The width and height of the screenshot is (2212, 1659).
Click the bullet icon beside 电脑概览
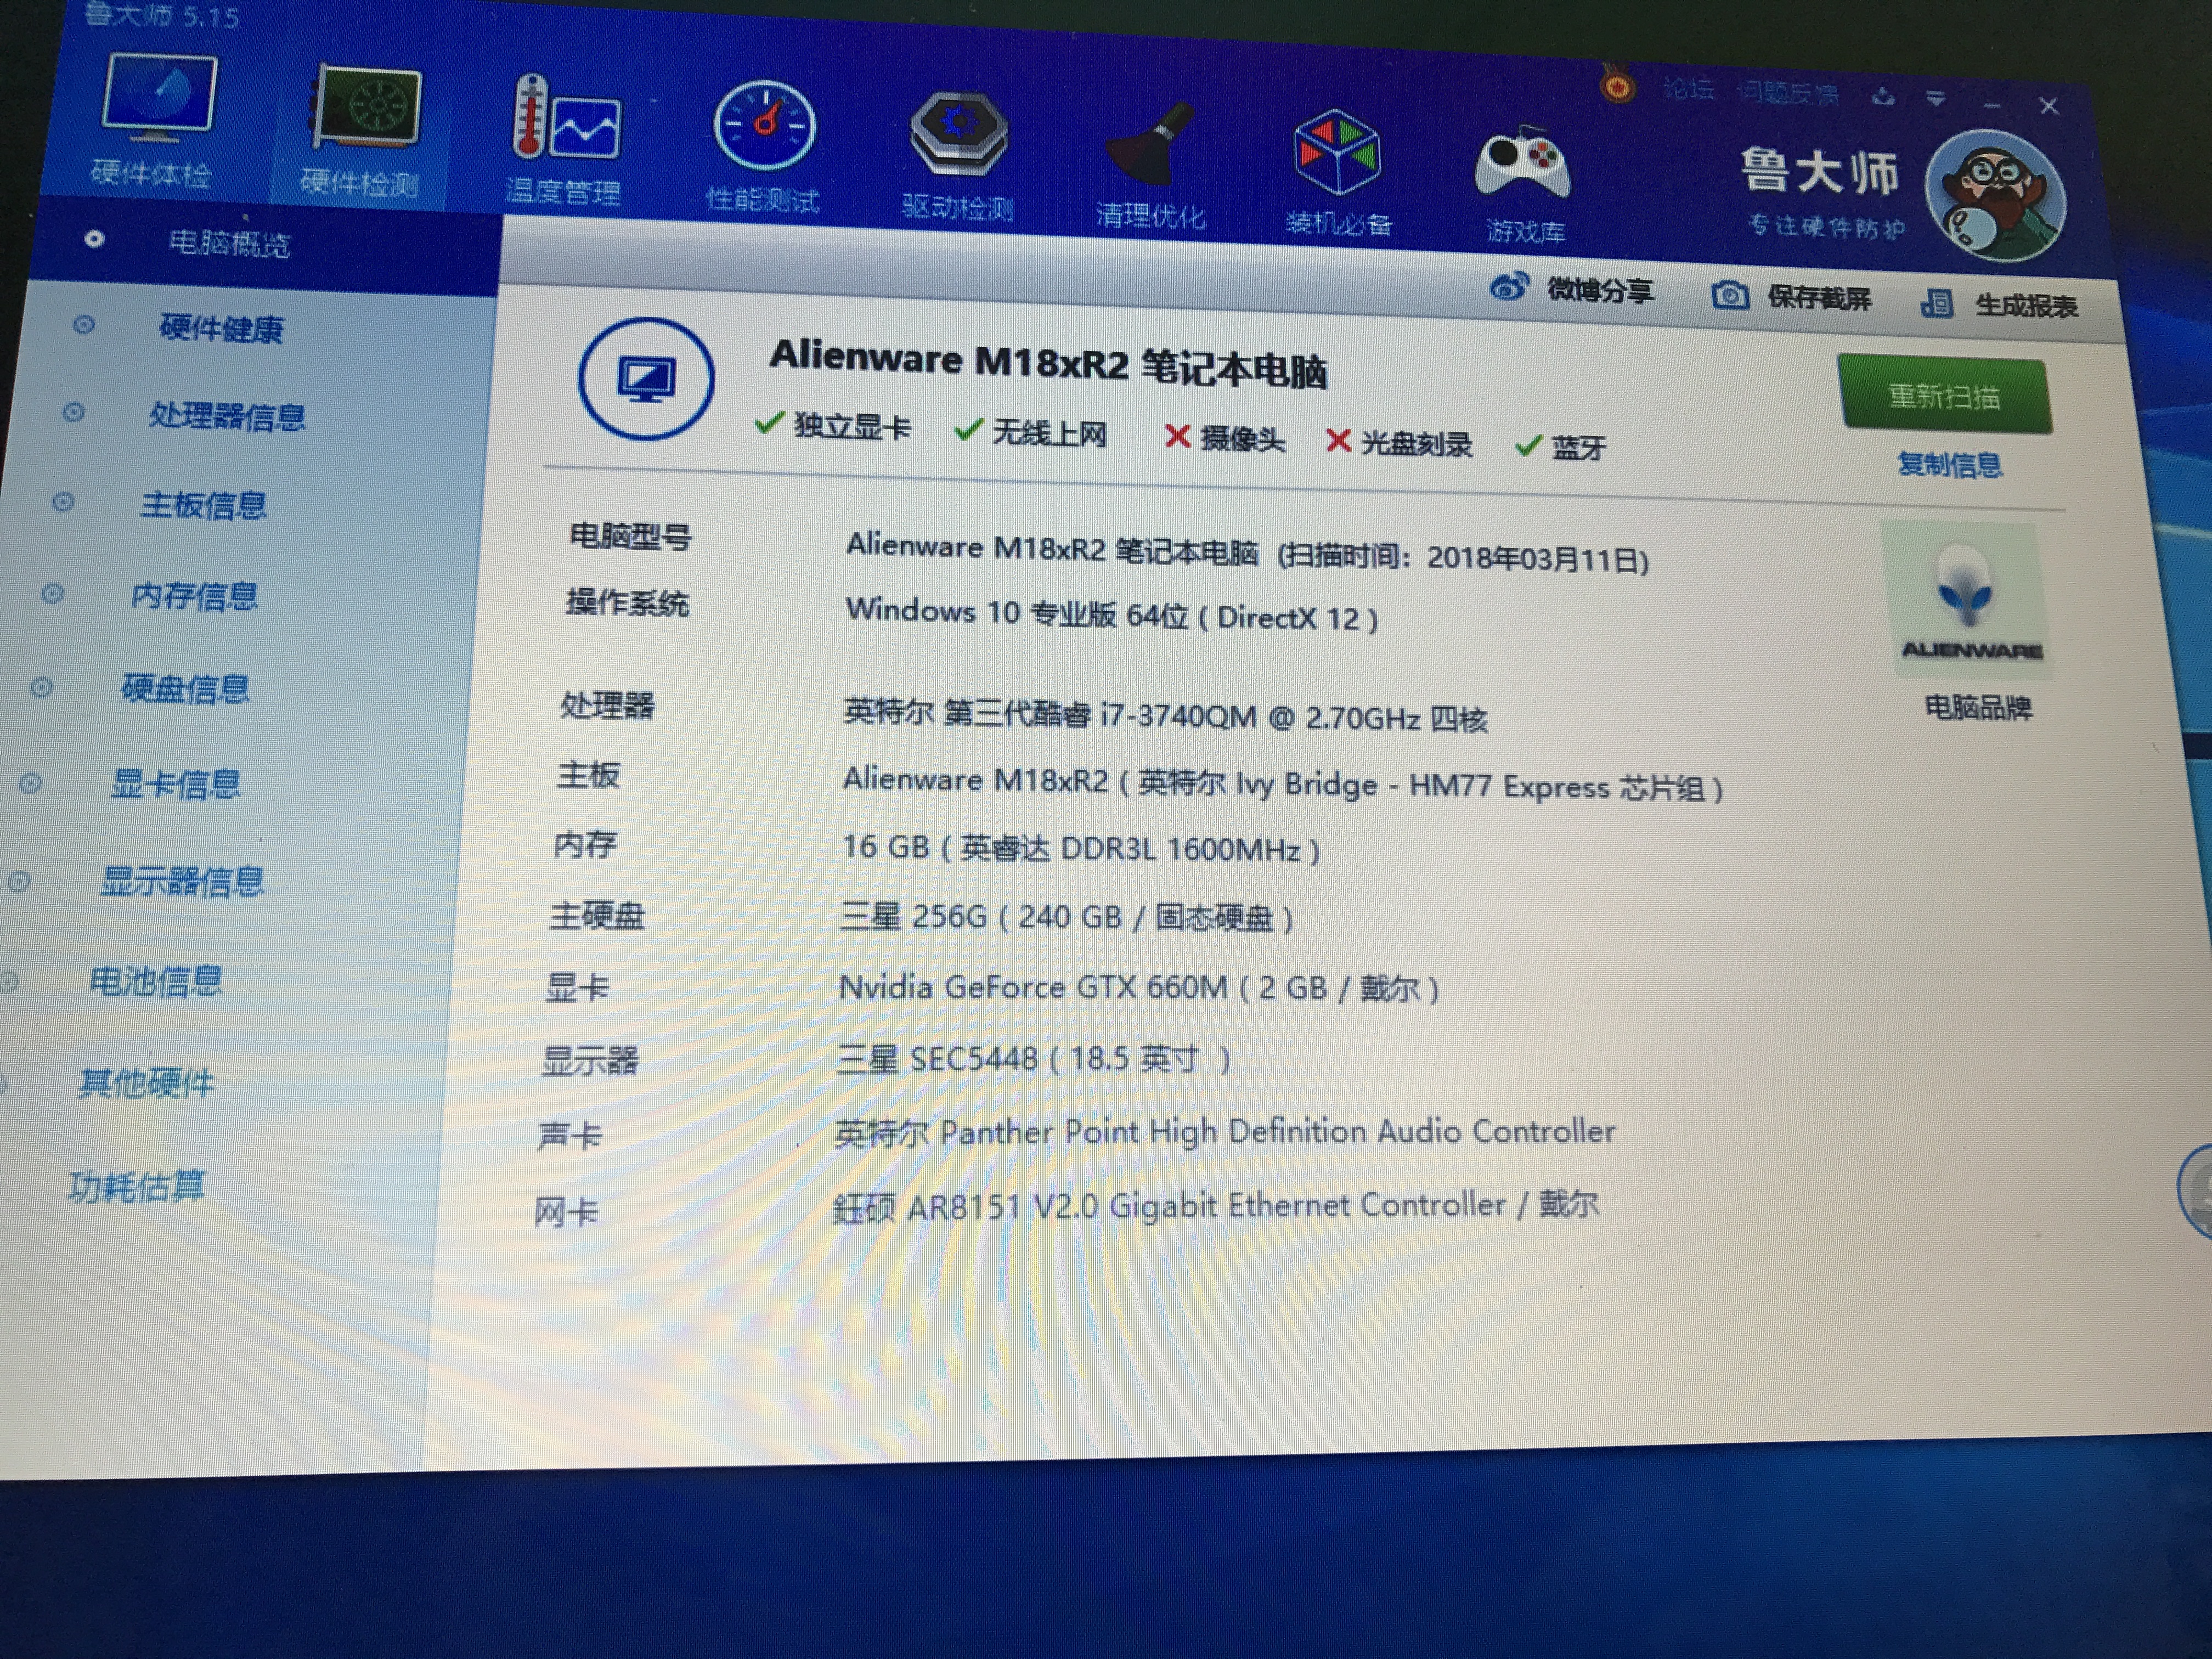(94, 239)
